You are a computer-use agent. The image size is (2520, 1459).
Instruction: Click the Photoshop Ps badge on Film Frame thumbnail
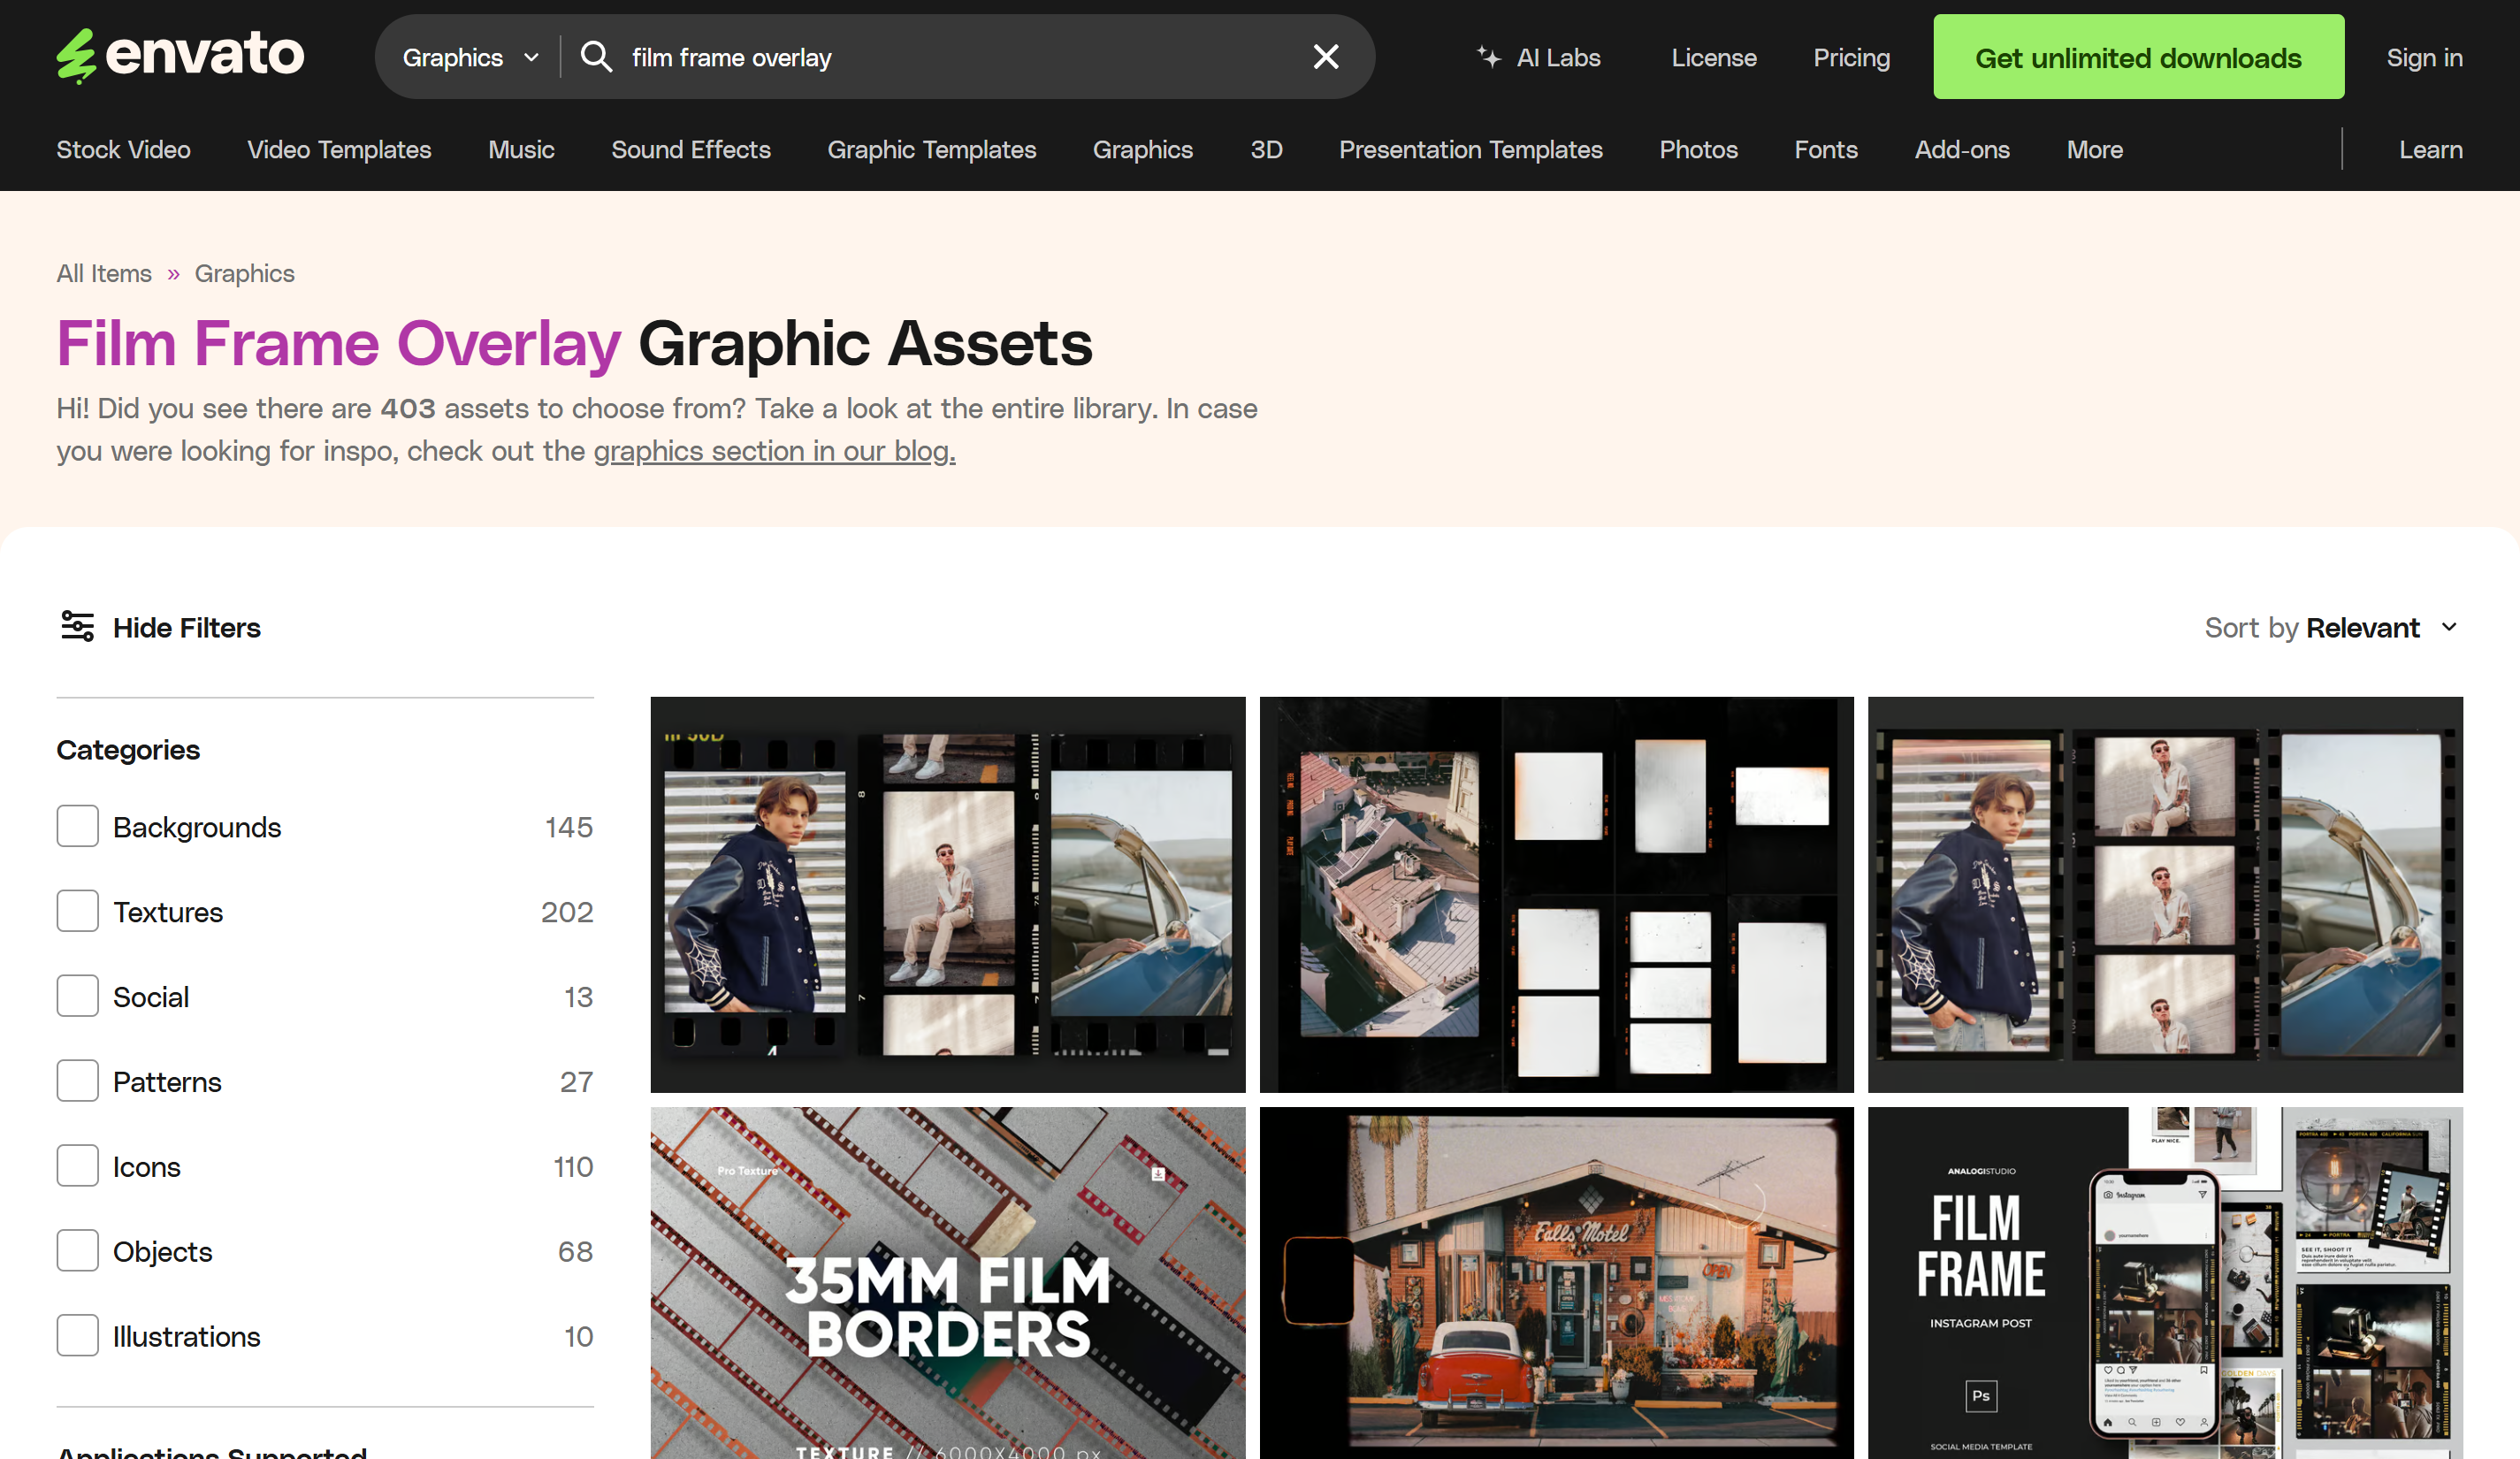pos(1980,1395)
